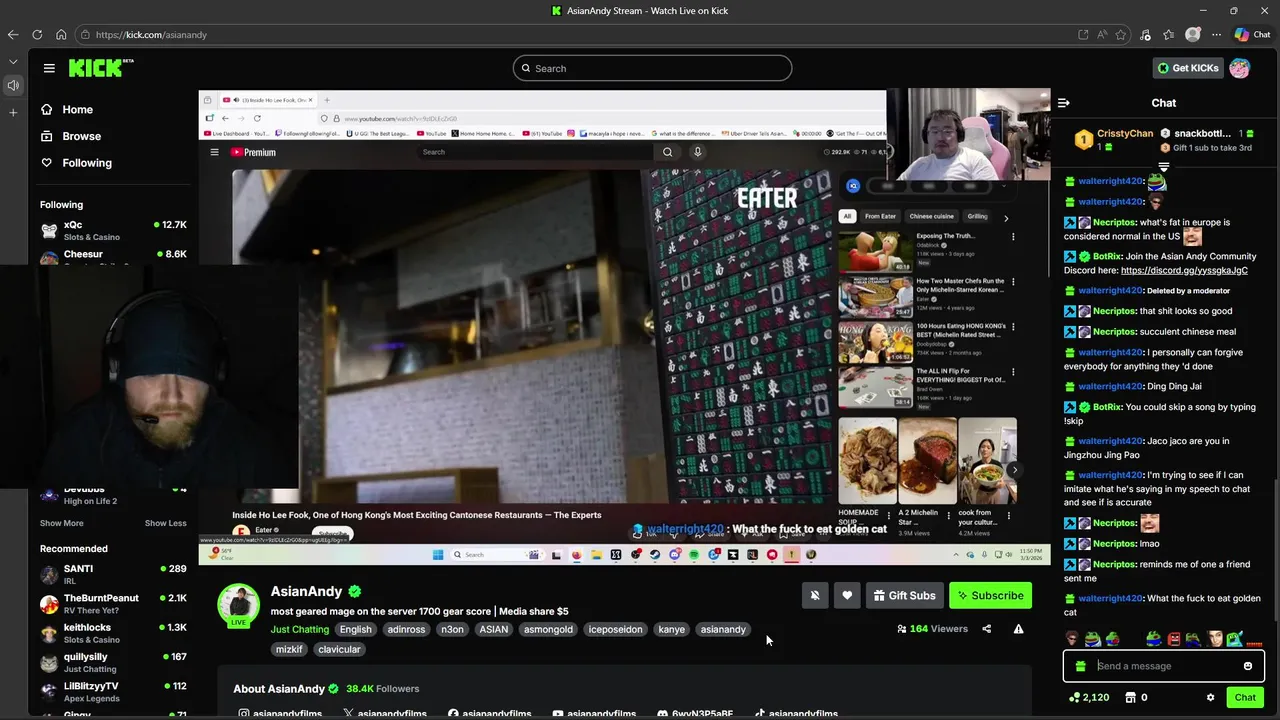Open emoji picker in message box
The width and height of the screenshot is (1280, 720).
coord(1247,666)
